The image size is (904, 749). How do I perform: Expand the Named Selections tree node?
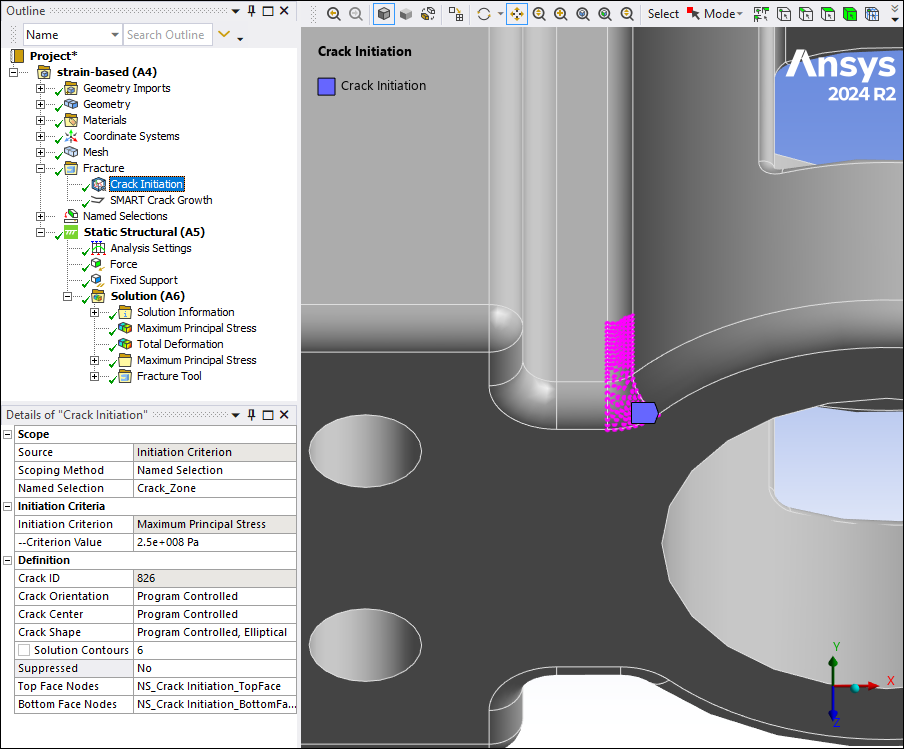click(41, 216)
